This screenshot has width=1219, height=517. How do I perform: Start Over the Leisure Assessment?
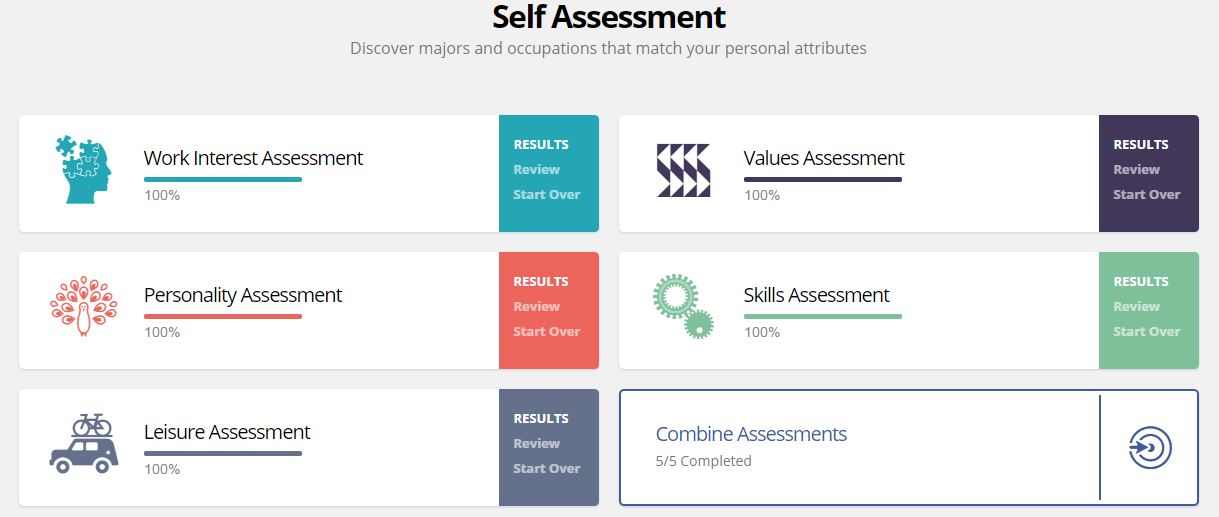(547, 468)
